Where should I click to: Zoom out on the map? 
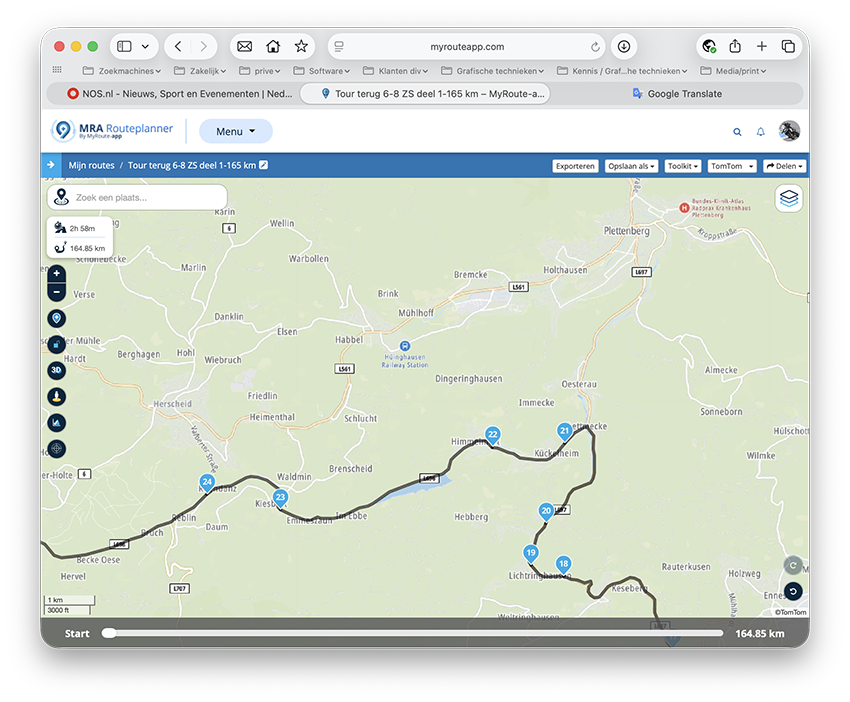(56, 292)
